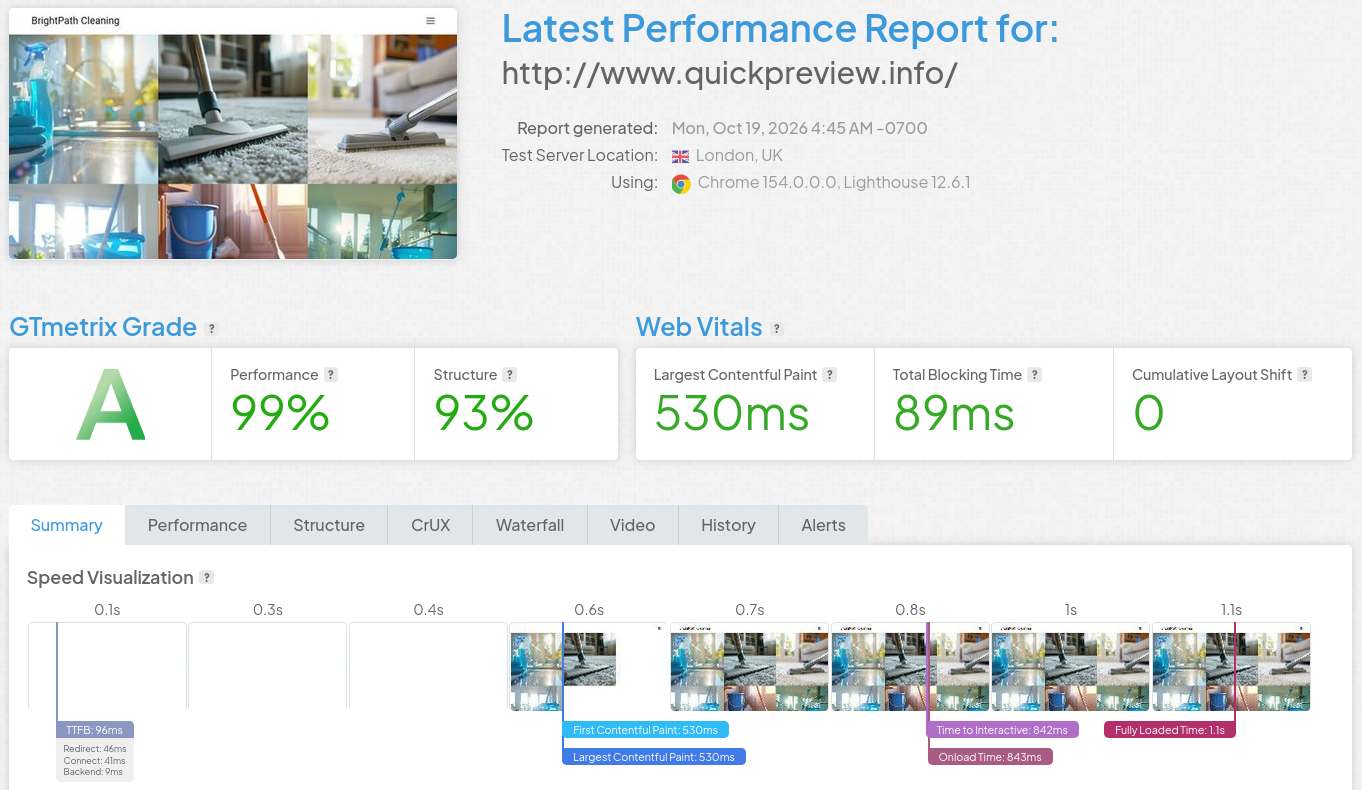Click the TTFB: 96ms marker
The height and width of the screenshot is (790, 1362).
click(95, 730)
